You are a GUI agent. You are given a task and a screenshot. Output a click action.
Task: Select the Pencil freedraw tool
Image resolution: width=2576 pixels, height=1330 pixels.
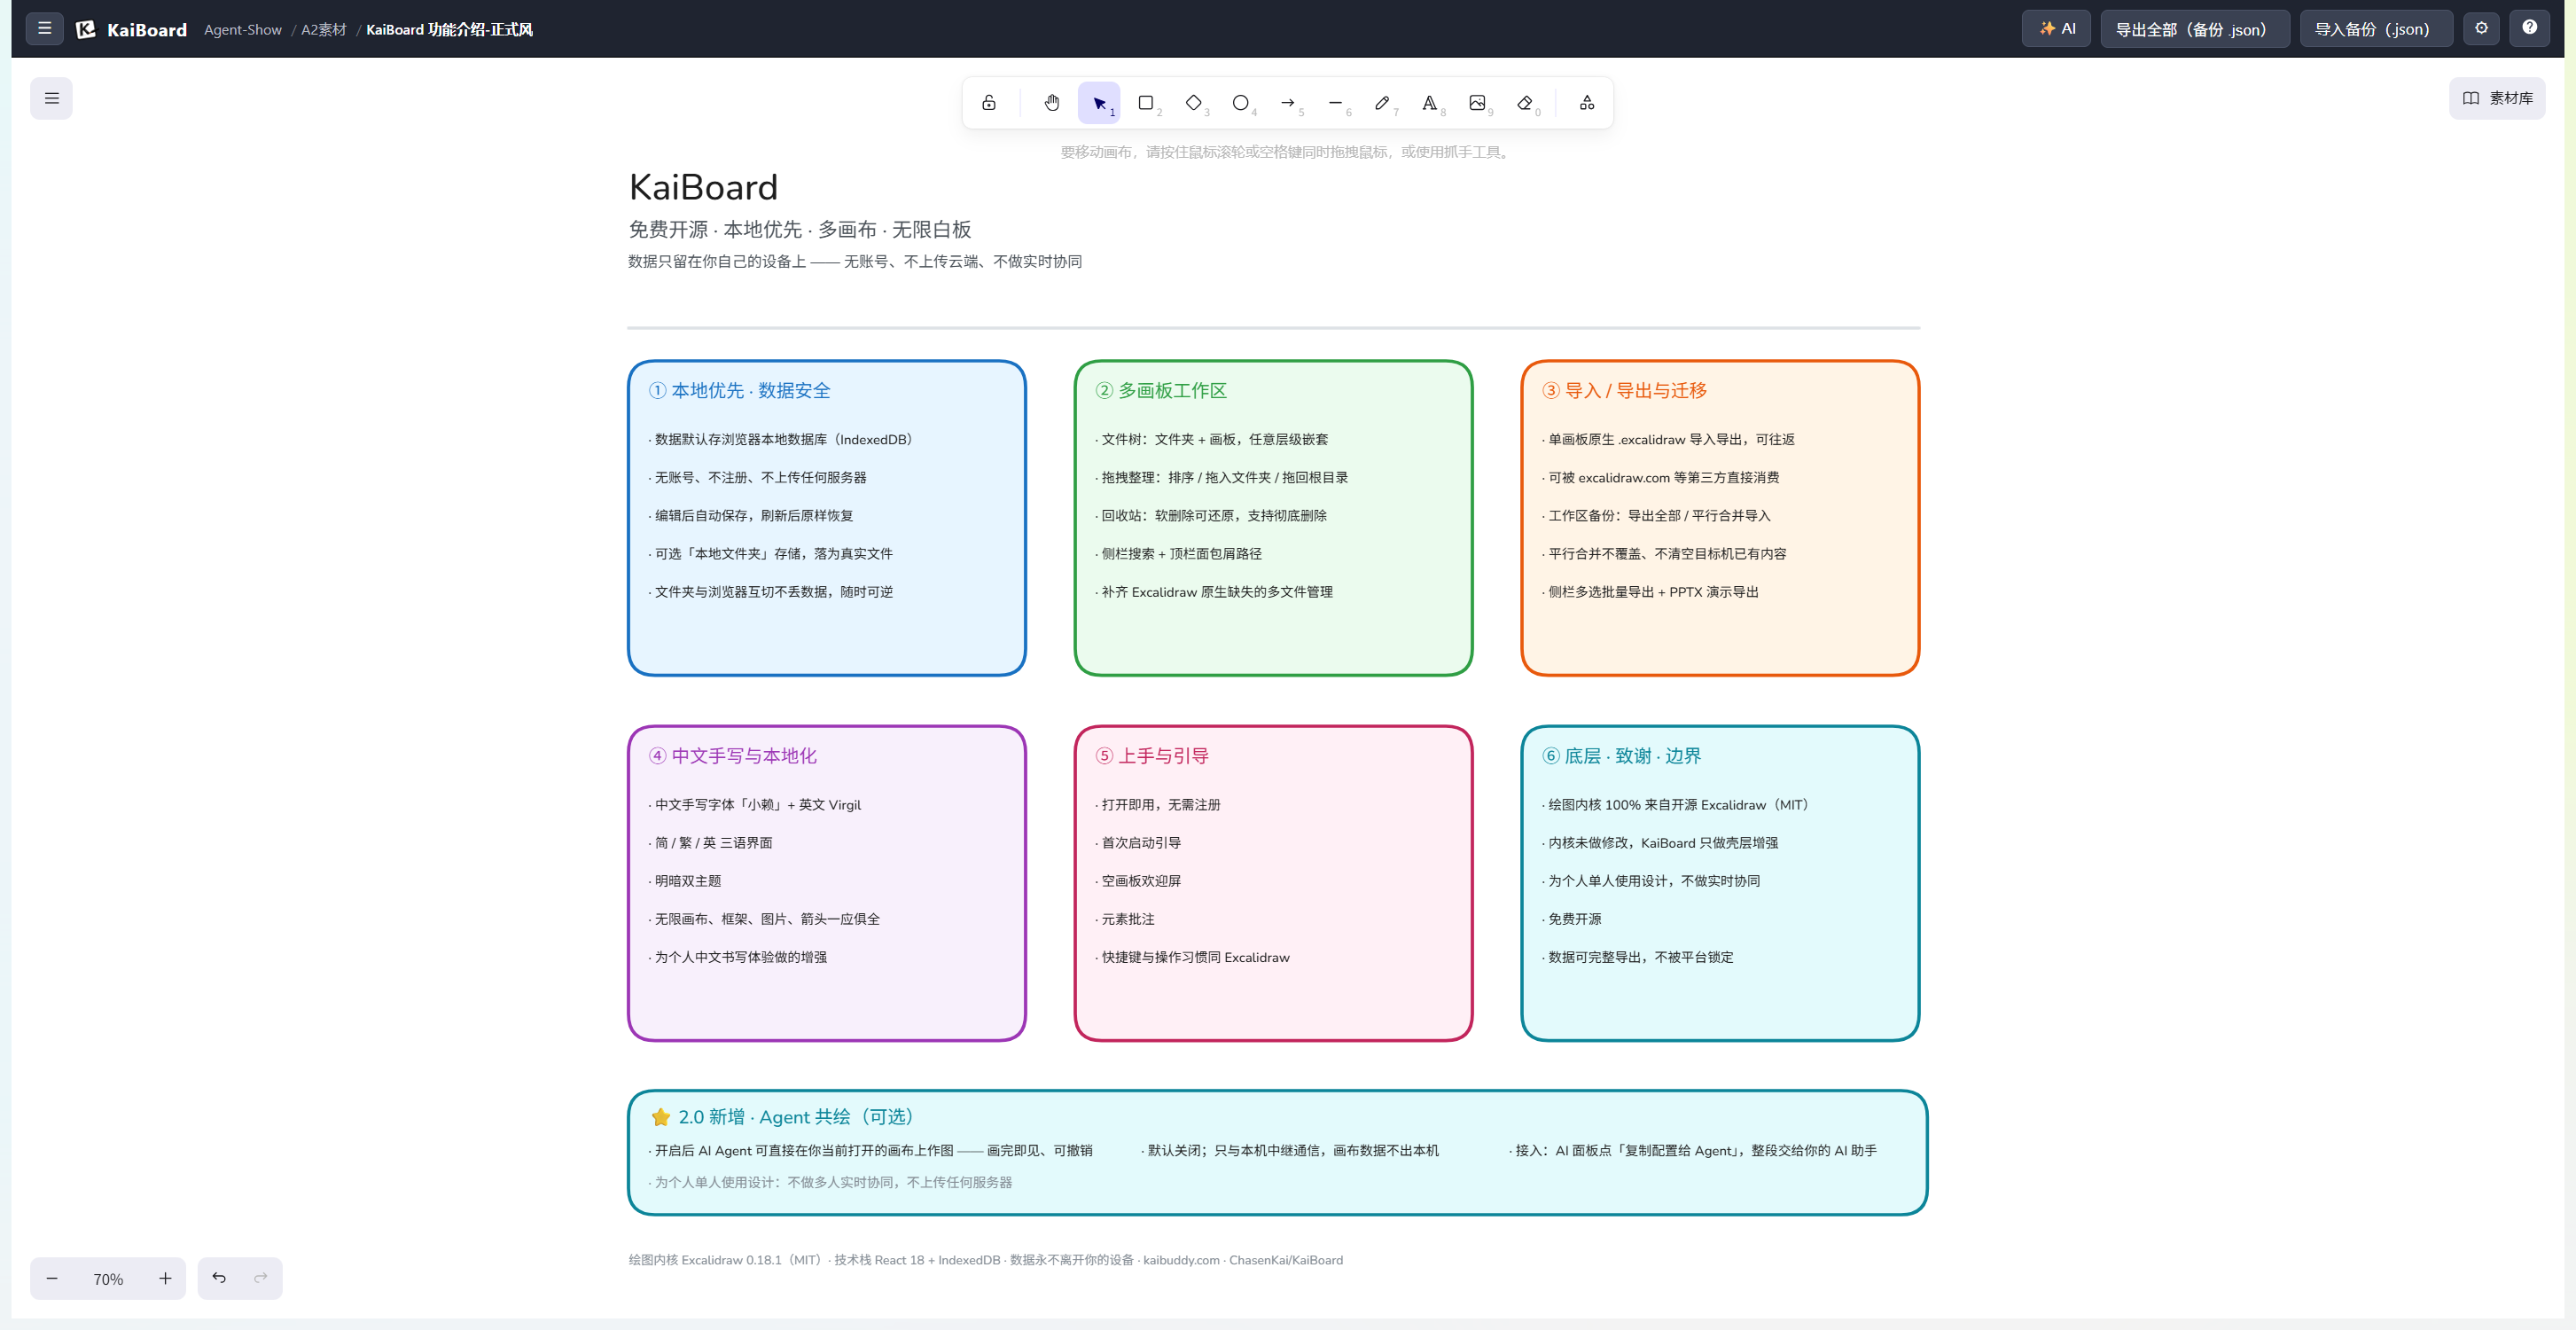click(1382, 103)
